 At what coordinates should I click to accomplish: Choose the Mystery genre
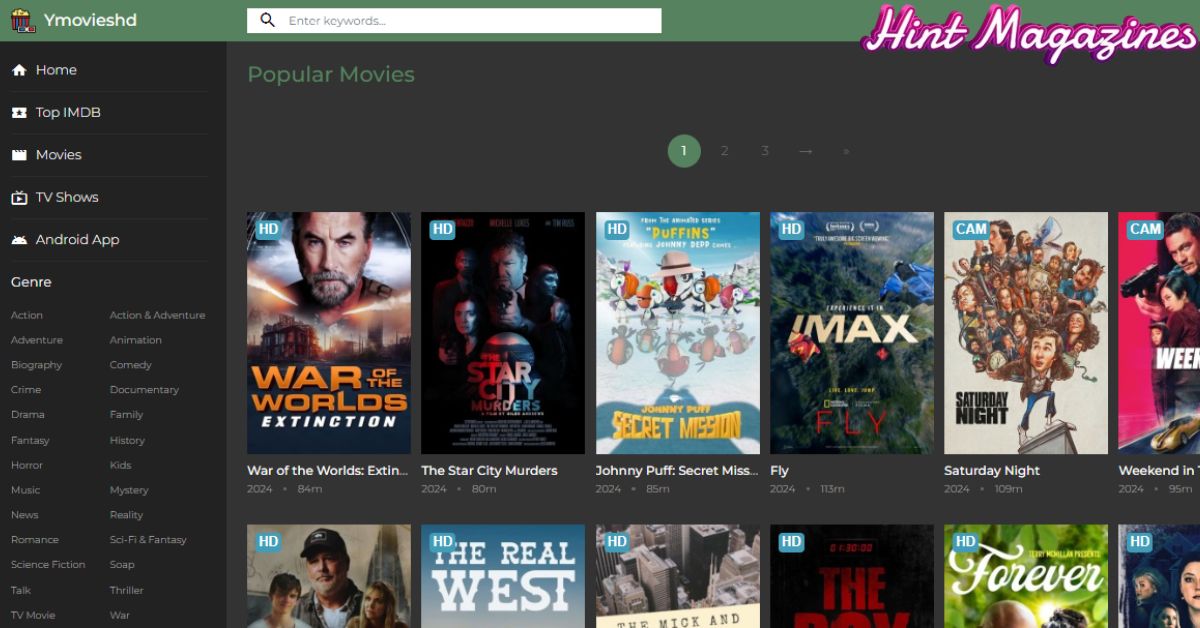pos(129,490)
